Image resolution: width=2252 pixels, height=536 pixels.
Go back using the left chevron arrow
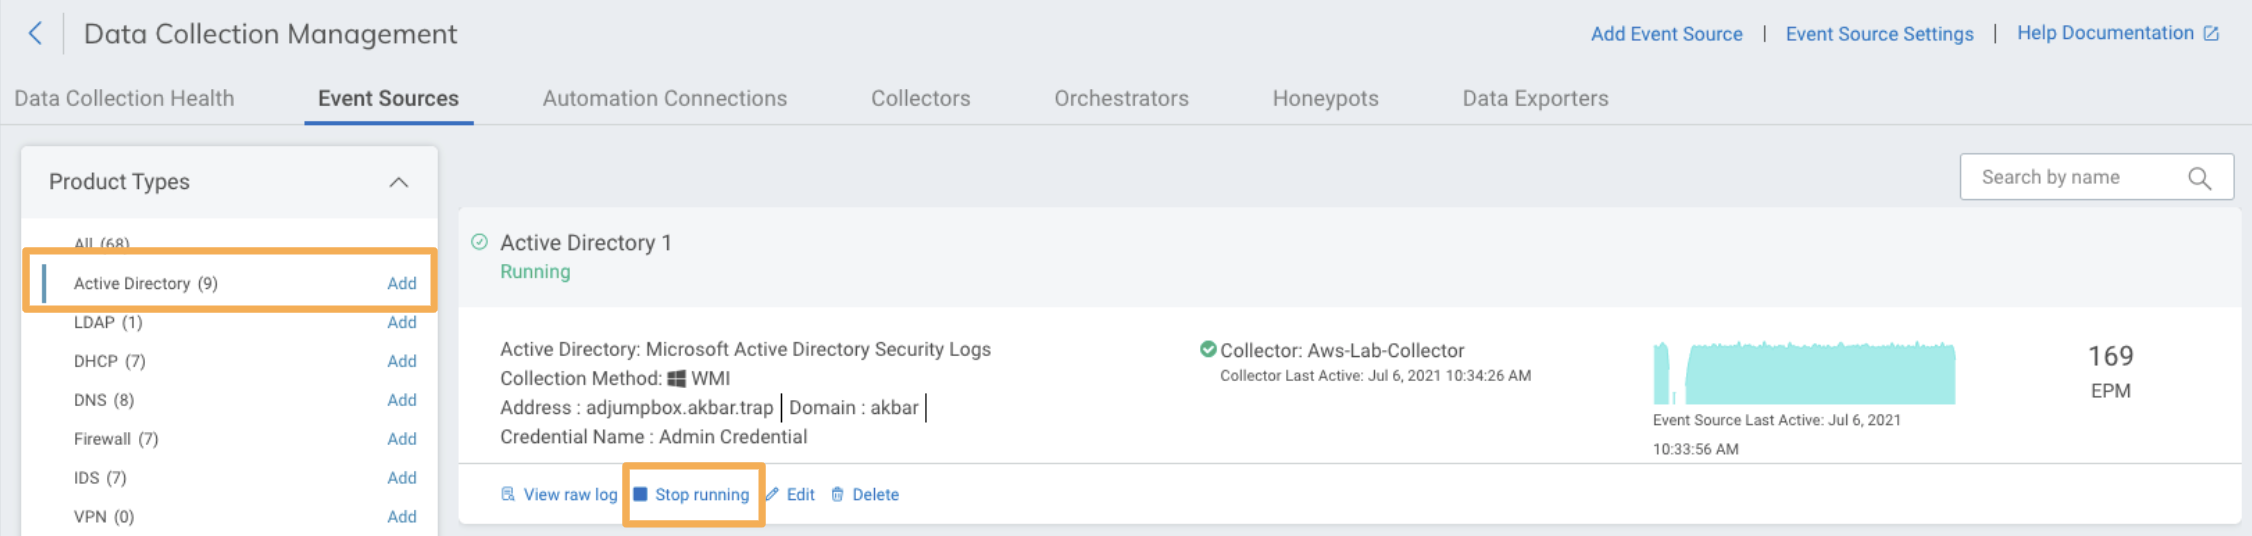pos(35,33)
